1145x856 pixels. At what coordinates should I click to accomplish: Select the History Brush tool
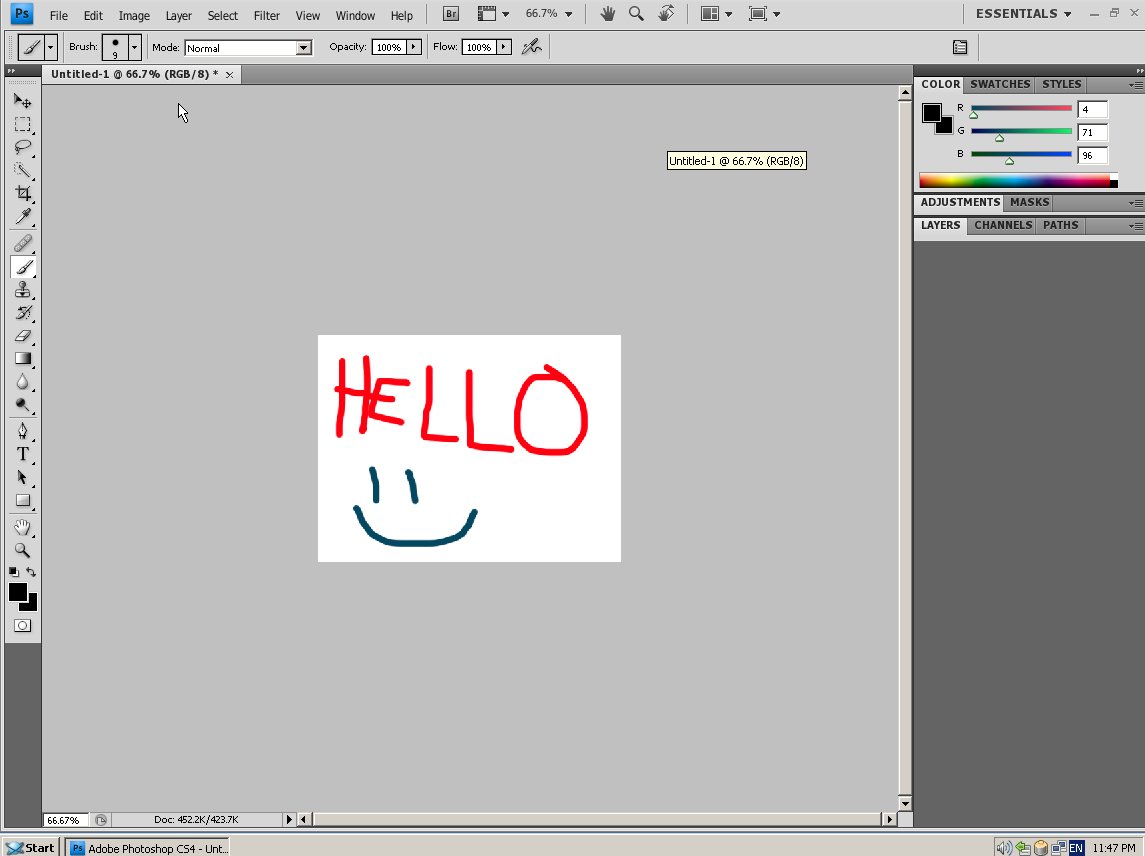(23, 313)
